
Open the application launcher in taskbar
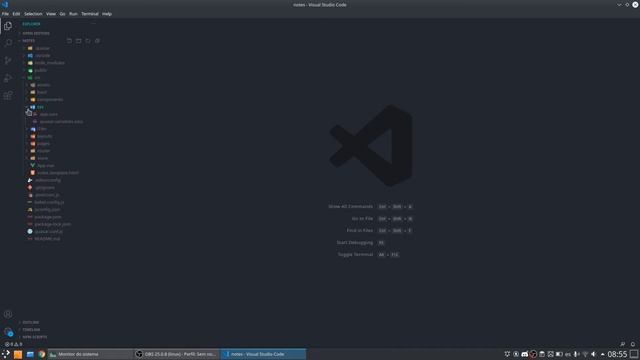pyautogui.click(x=6, y=354)
